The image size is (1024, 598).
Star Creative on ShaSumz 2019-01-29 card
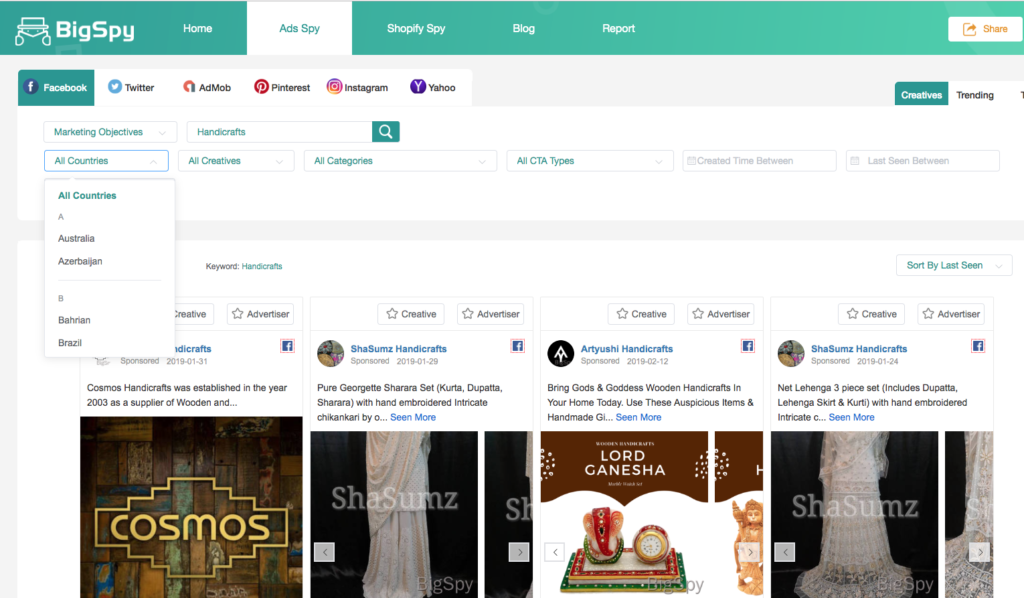coord(411,314)
